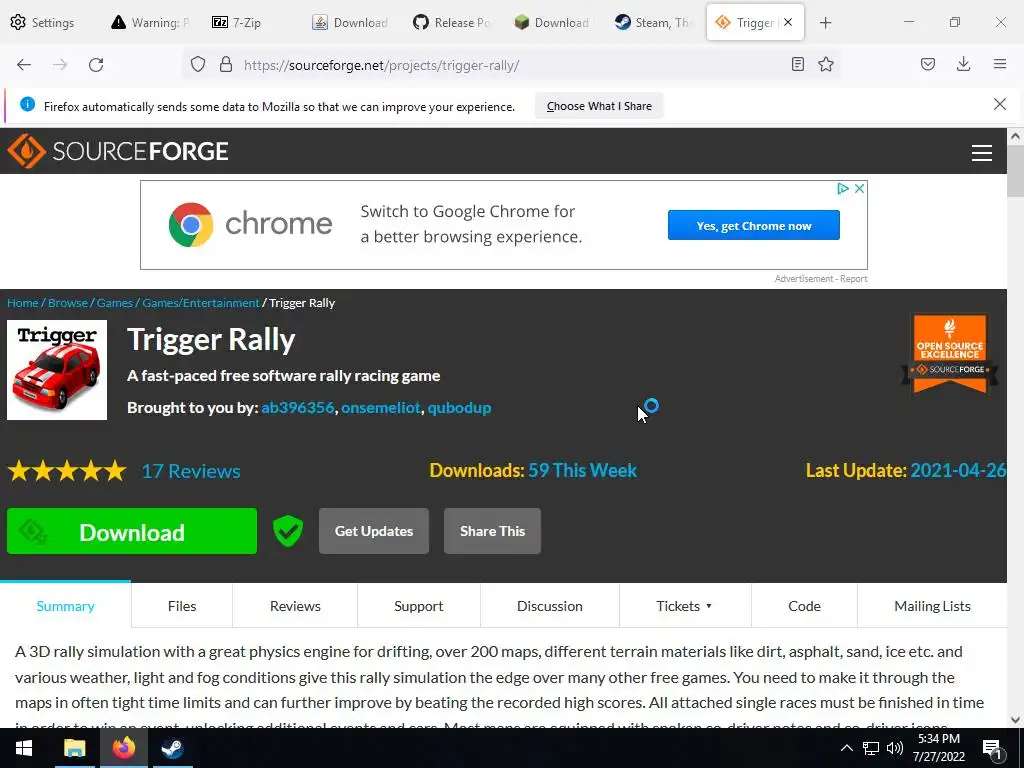Open the Discussion tab
Screen dimensions: 1024x768
pyautogui.click(x=550, y=606)
